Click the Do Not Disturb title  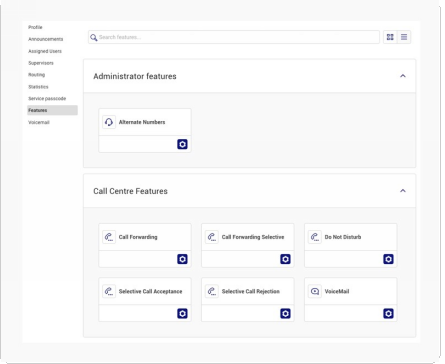[x=343, y=237]
